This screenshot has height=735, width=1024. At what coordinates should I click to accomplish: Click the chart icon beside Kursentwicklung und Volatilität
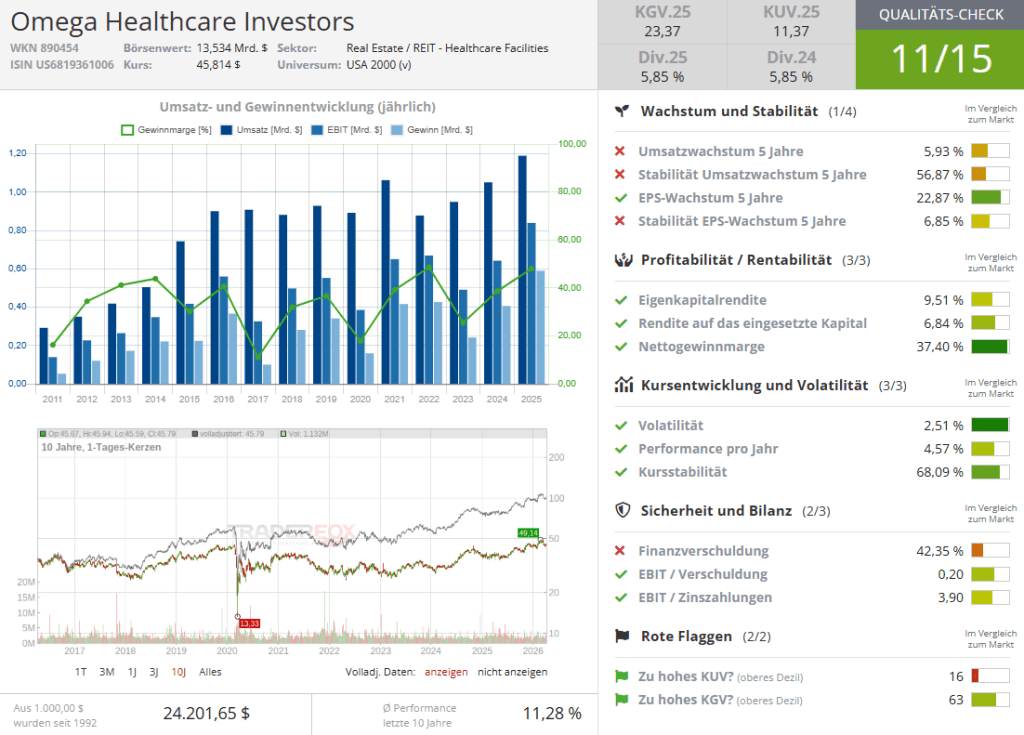622,385
